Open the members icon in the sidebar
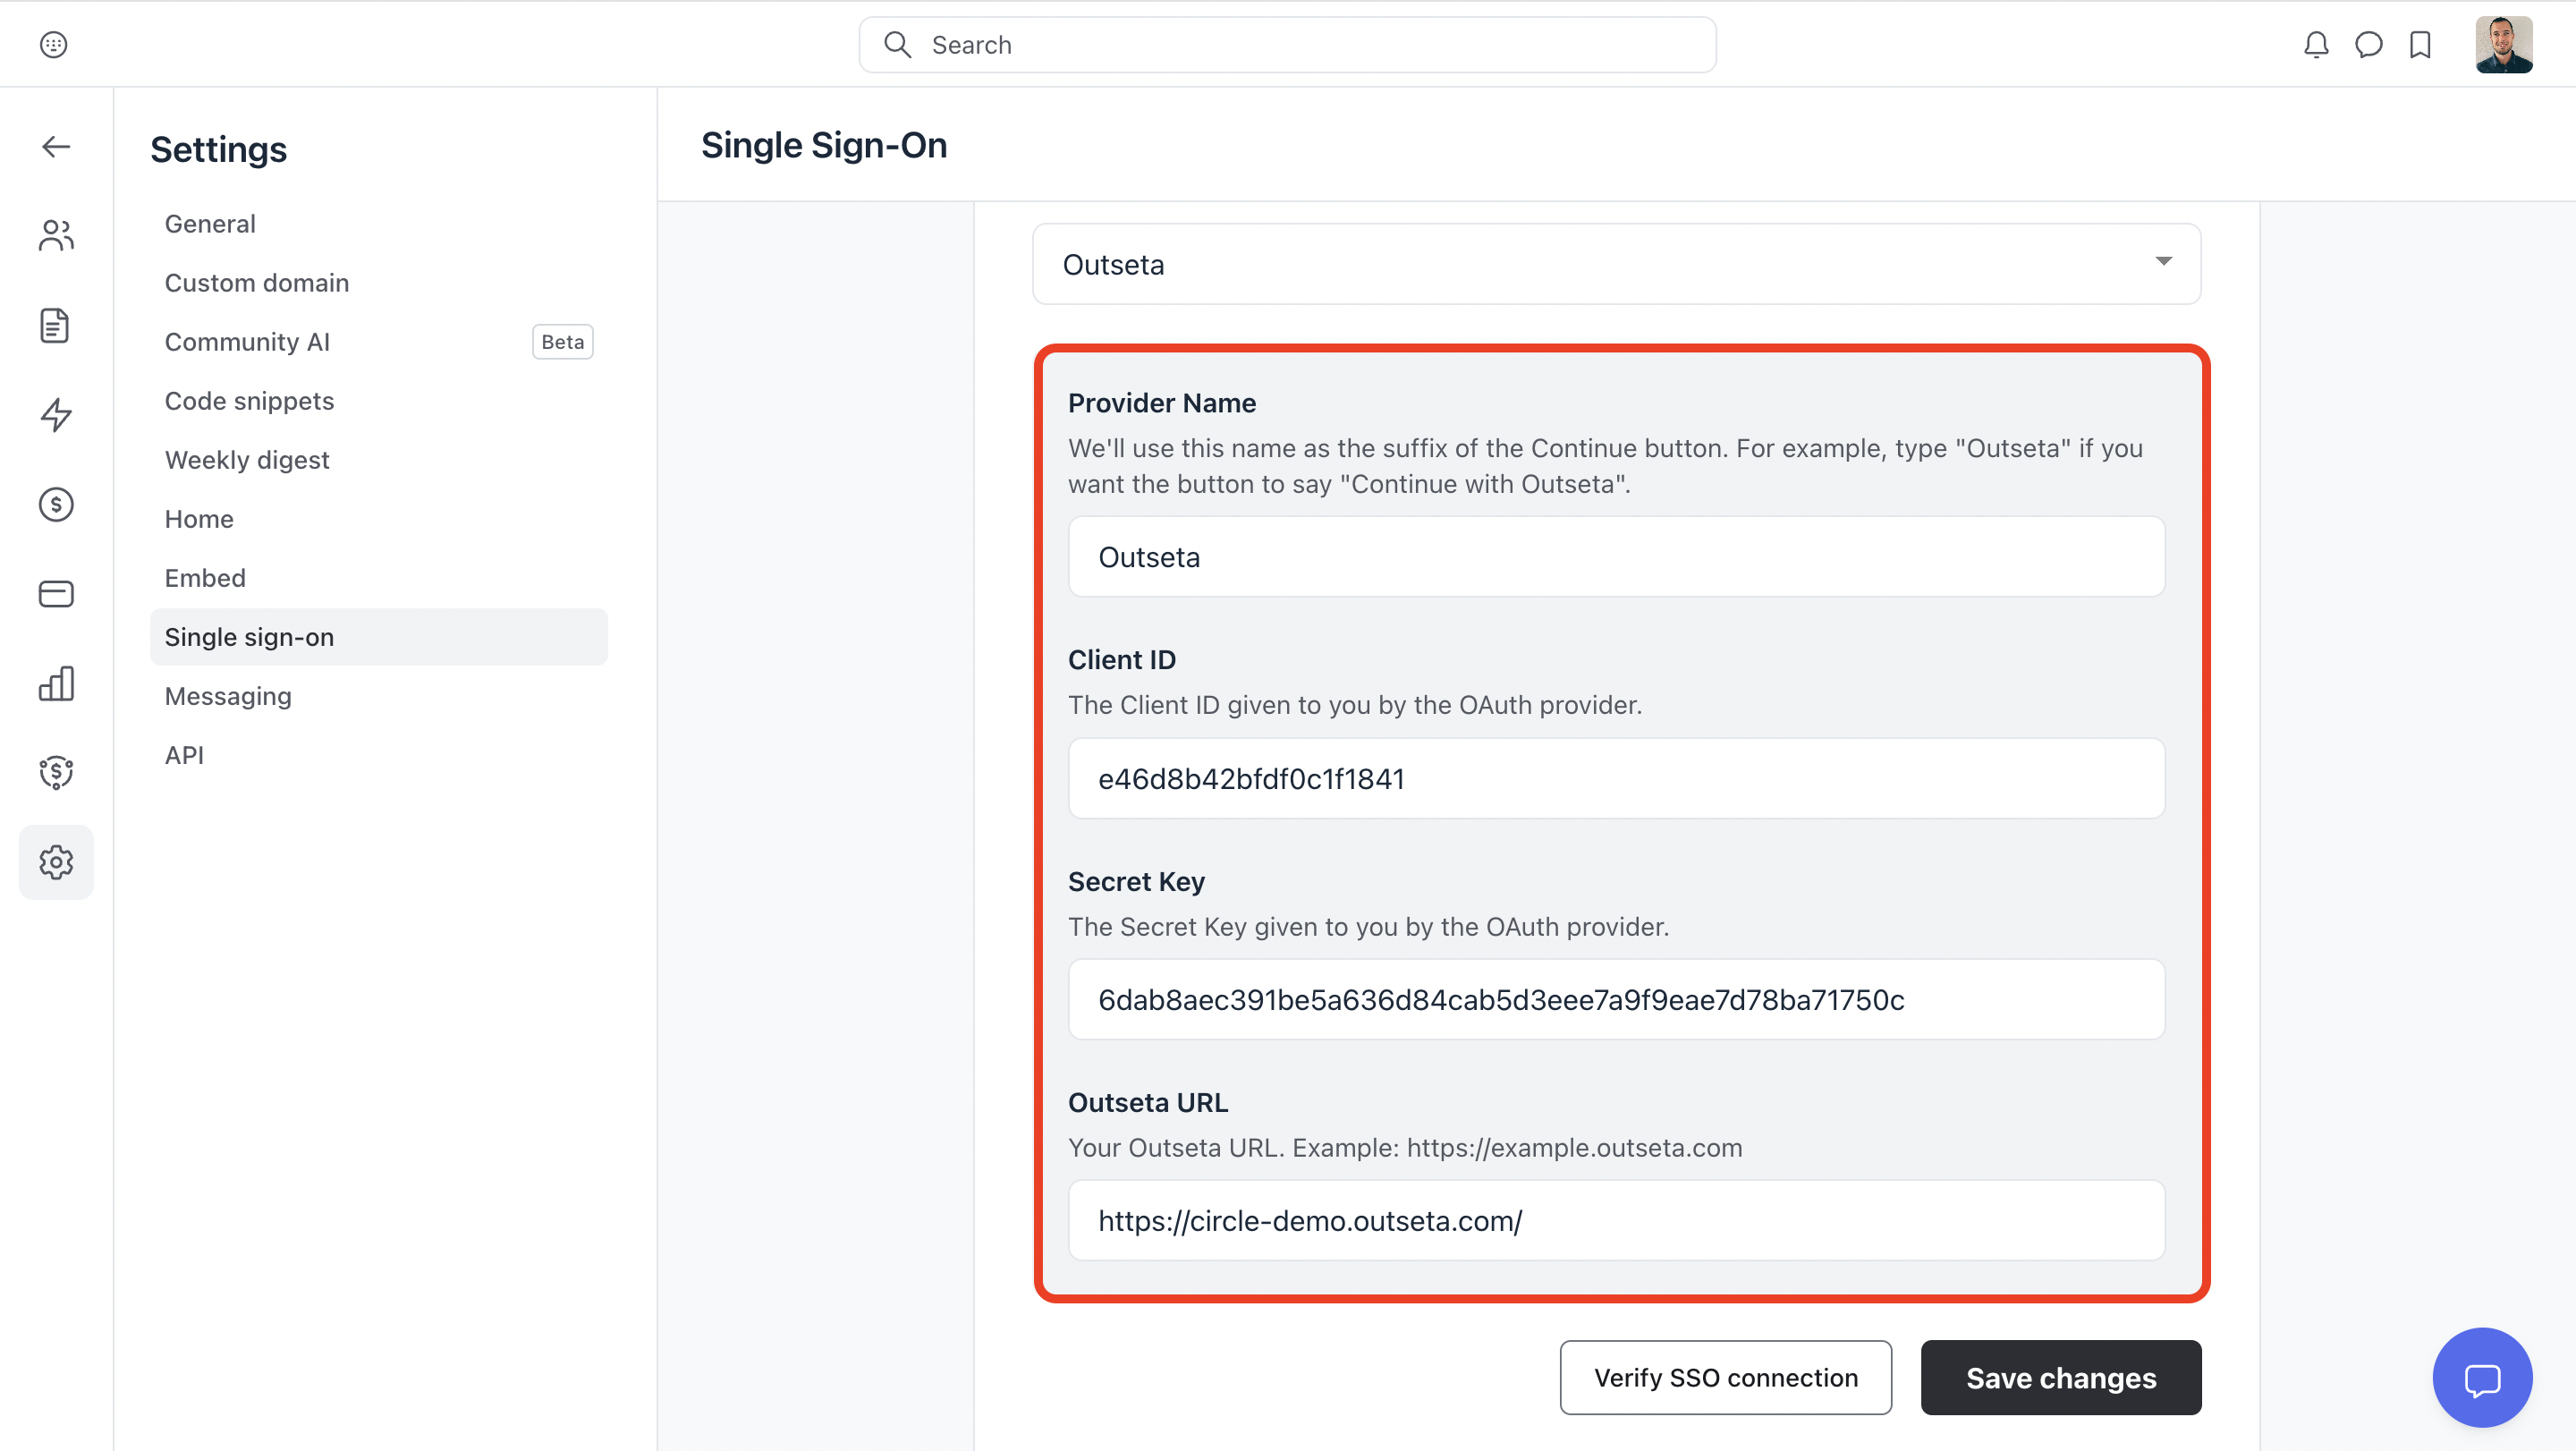Image resolution: width=2576 pixels, height=1451 pixels. (x=56, y=236)
